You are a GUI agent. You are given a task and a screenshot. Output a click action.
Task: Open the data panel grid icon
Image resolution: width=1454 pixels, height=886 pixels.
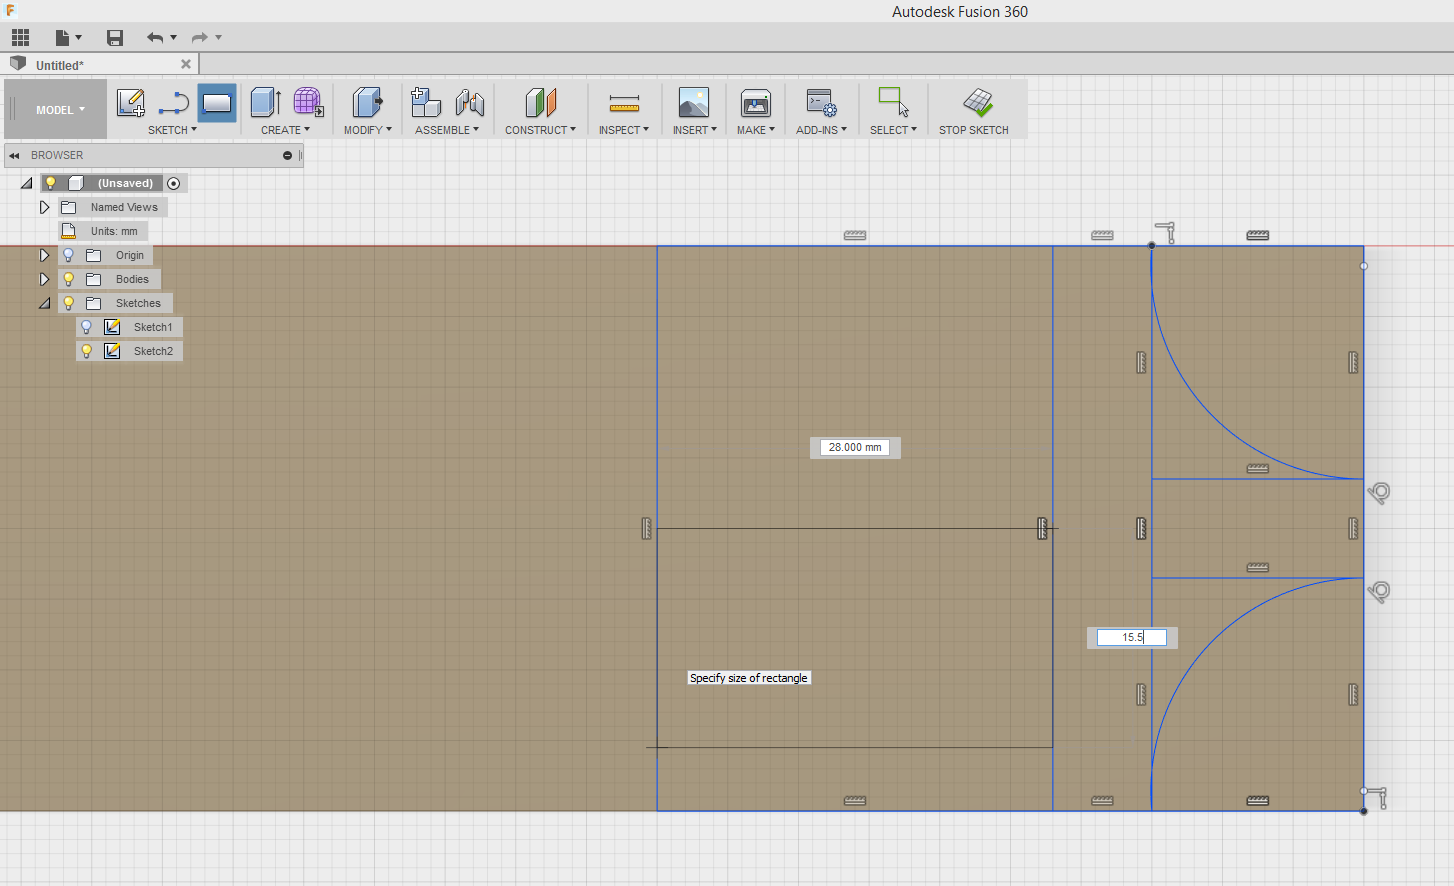tap(21, 38)
